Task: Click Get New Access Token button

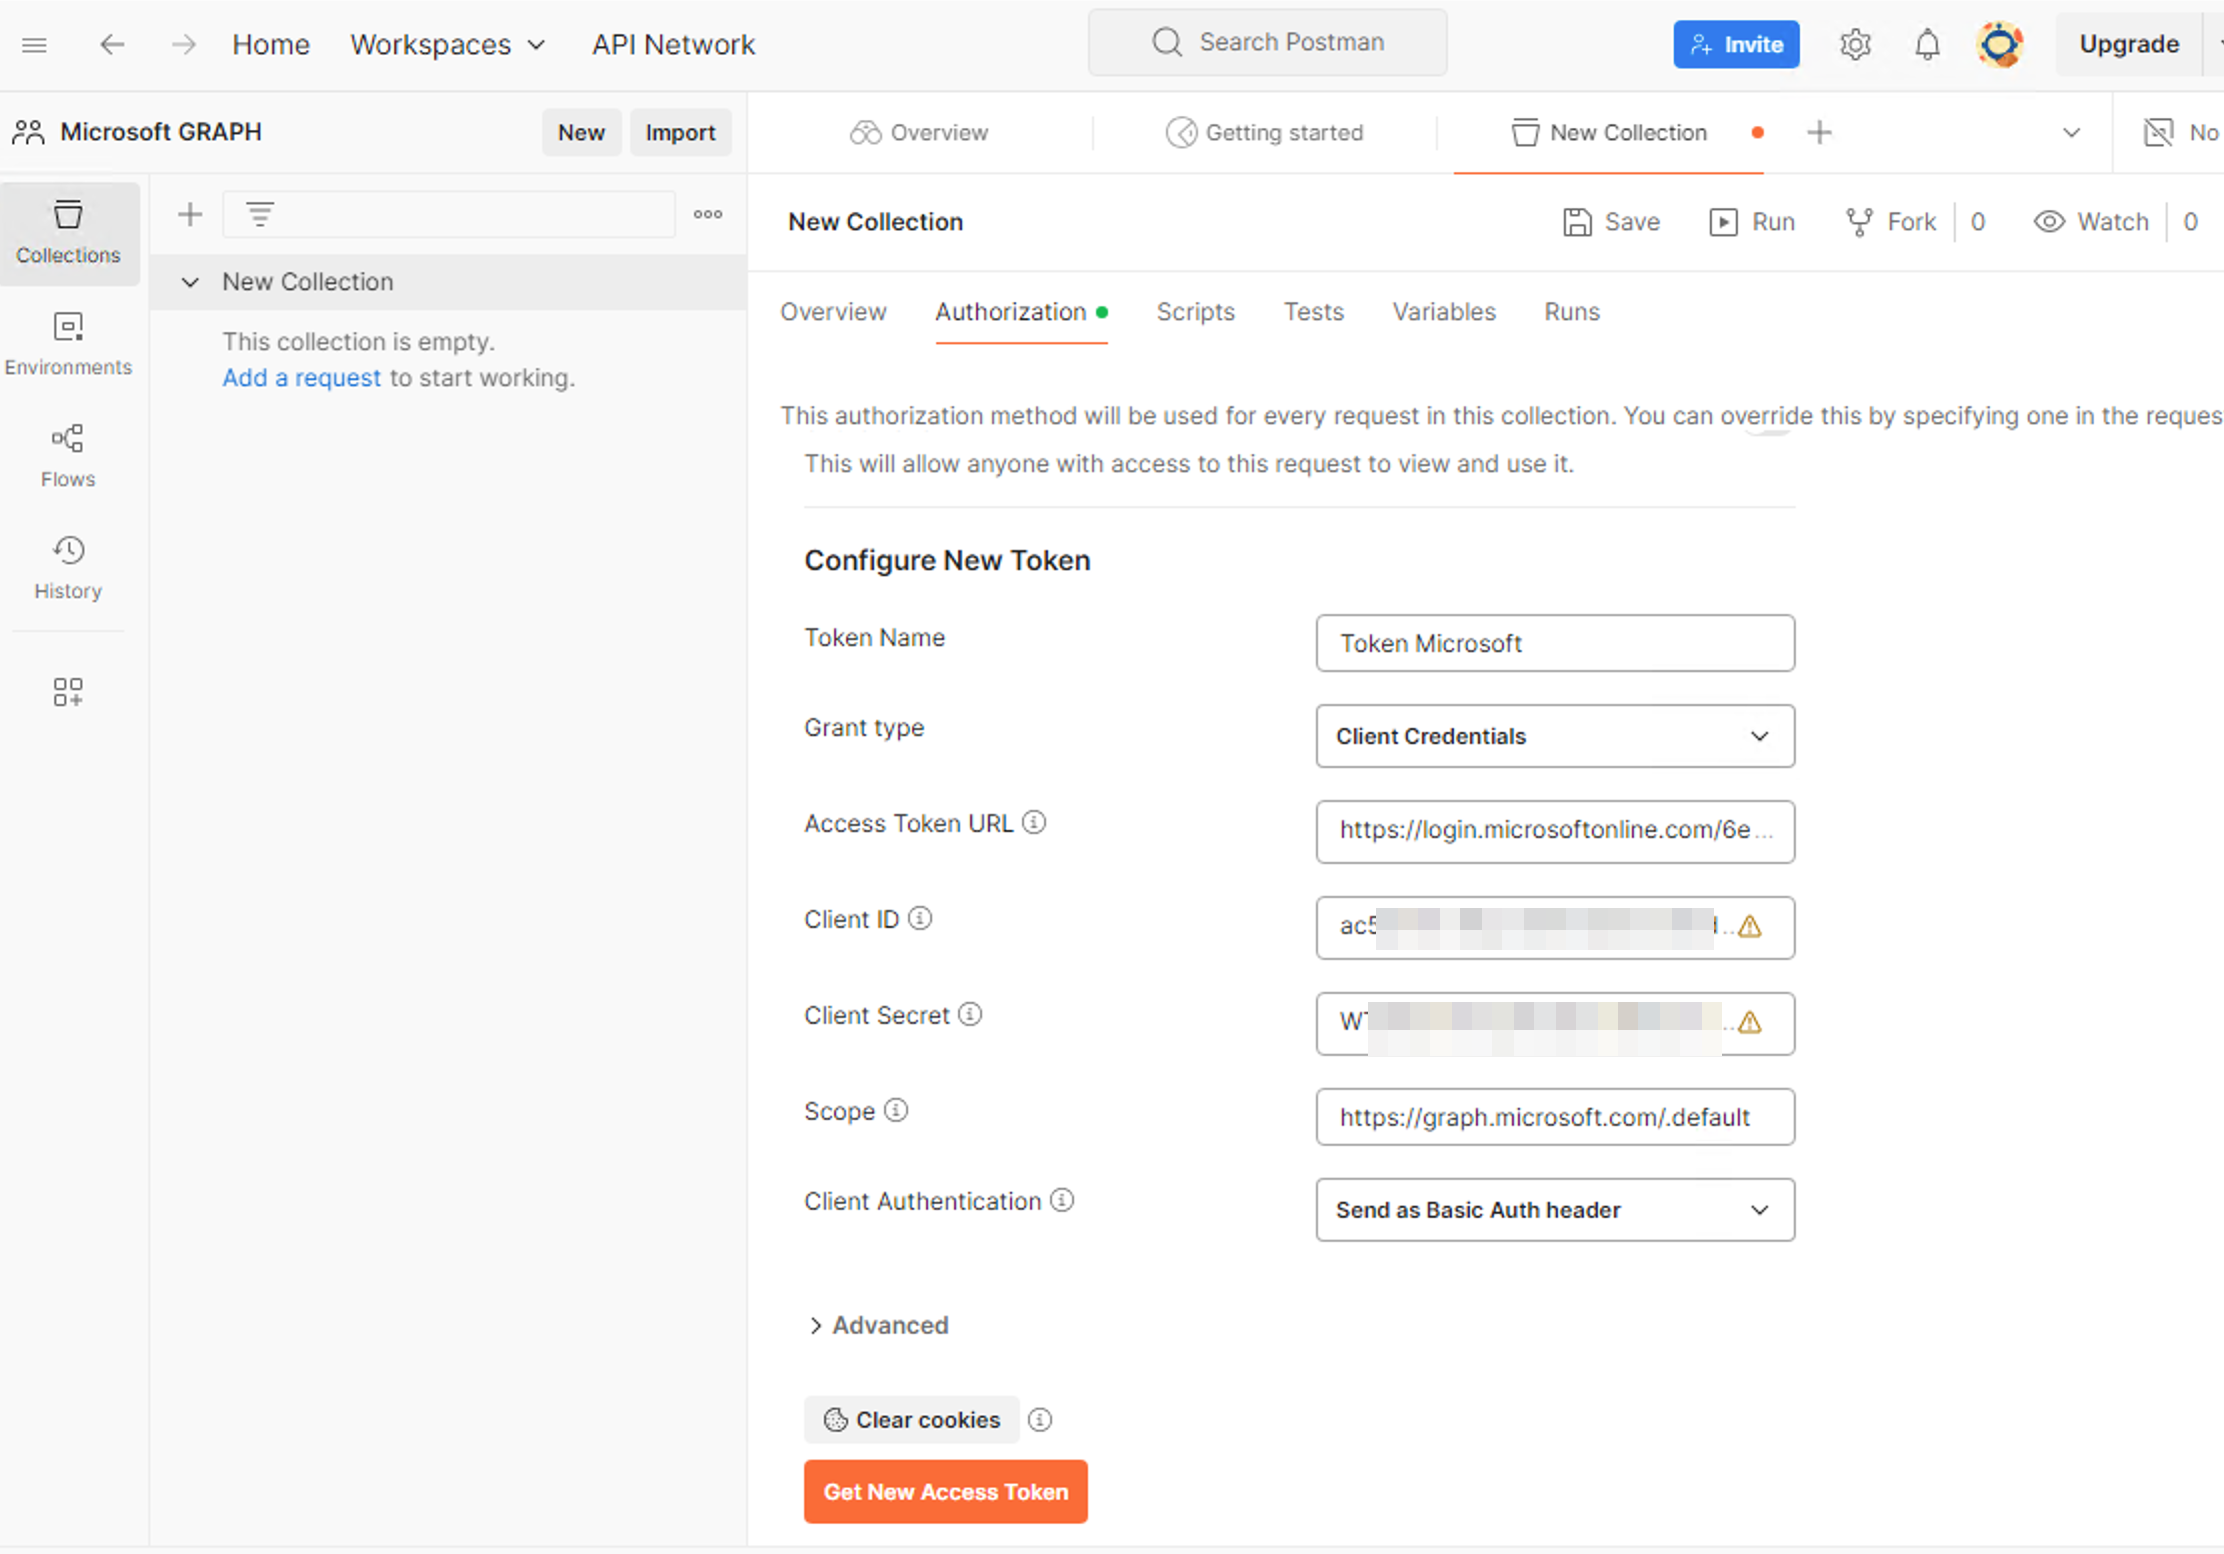Action: [x=945, y=1492]
